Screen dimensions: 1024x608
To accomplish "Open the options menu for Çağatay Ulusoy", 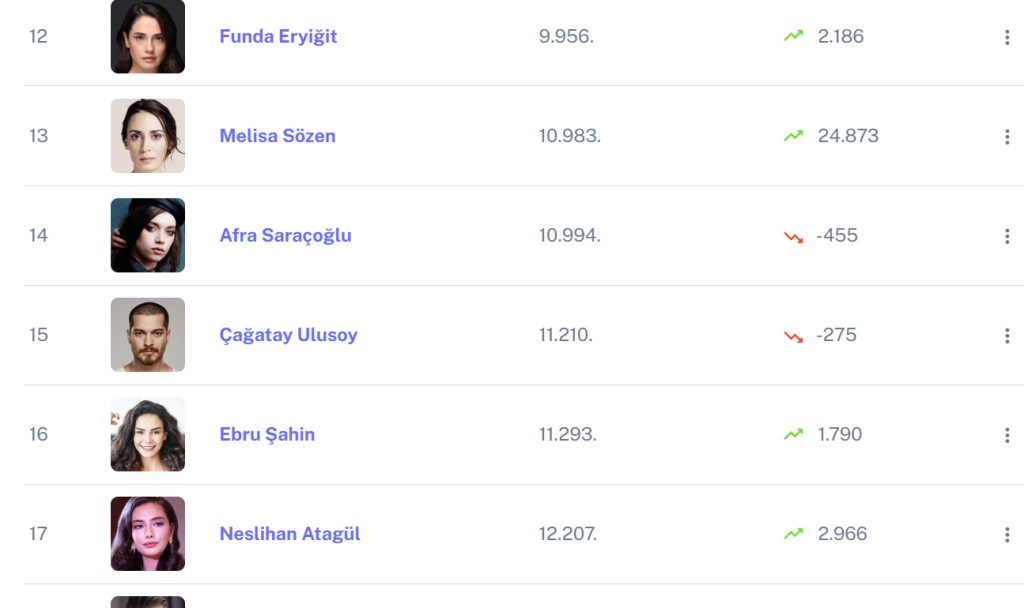I will tap(1006, 336).
